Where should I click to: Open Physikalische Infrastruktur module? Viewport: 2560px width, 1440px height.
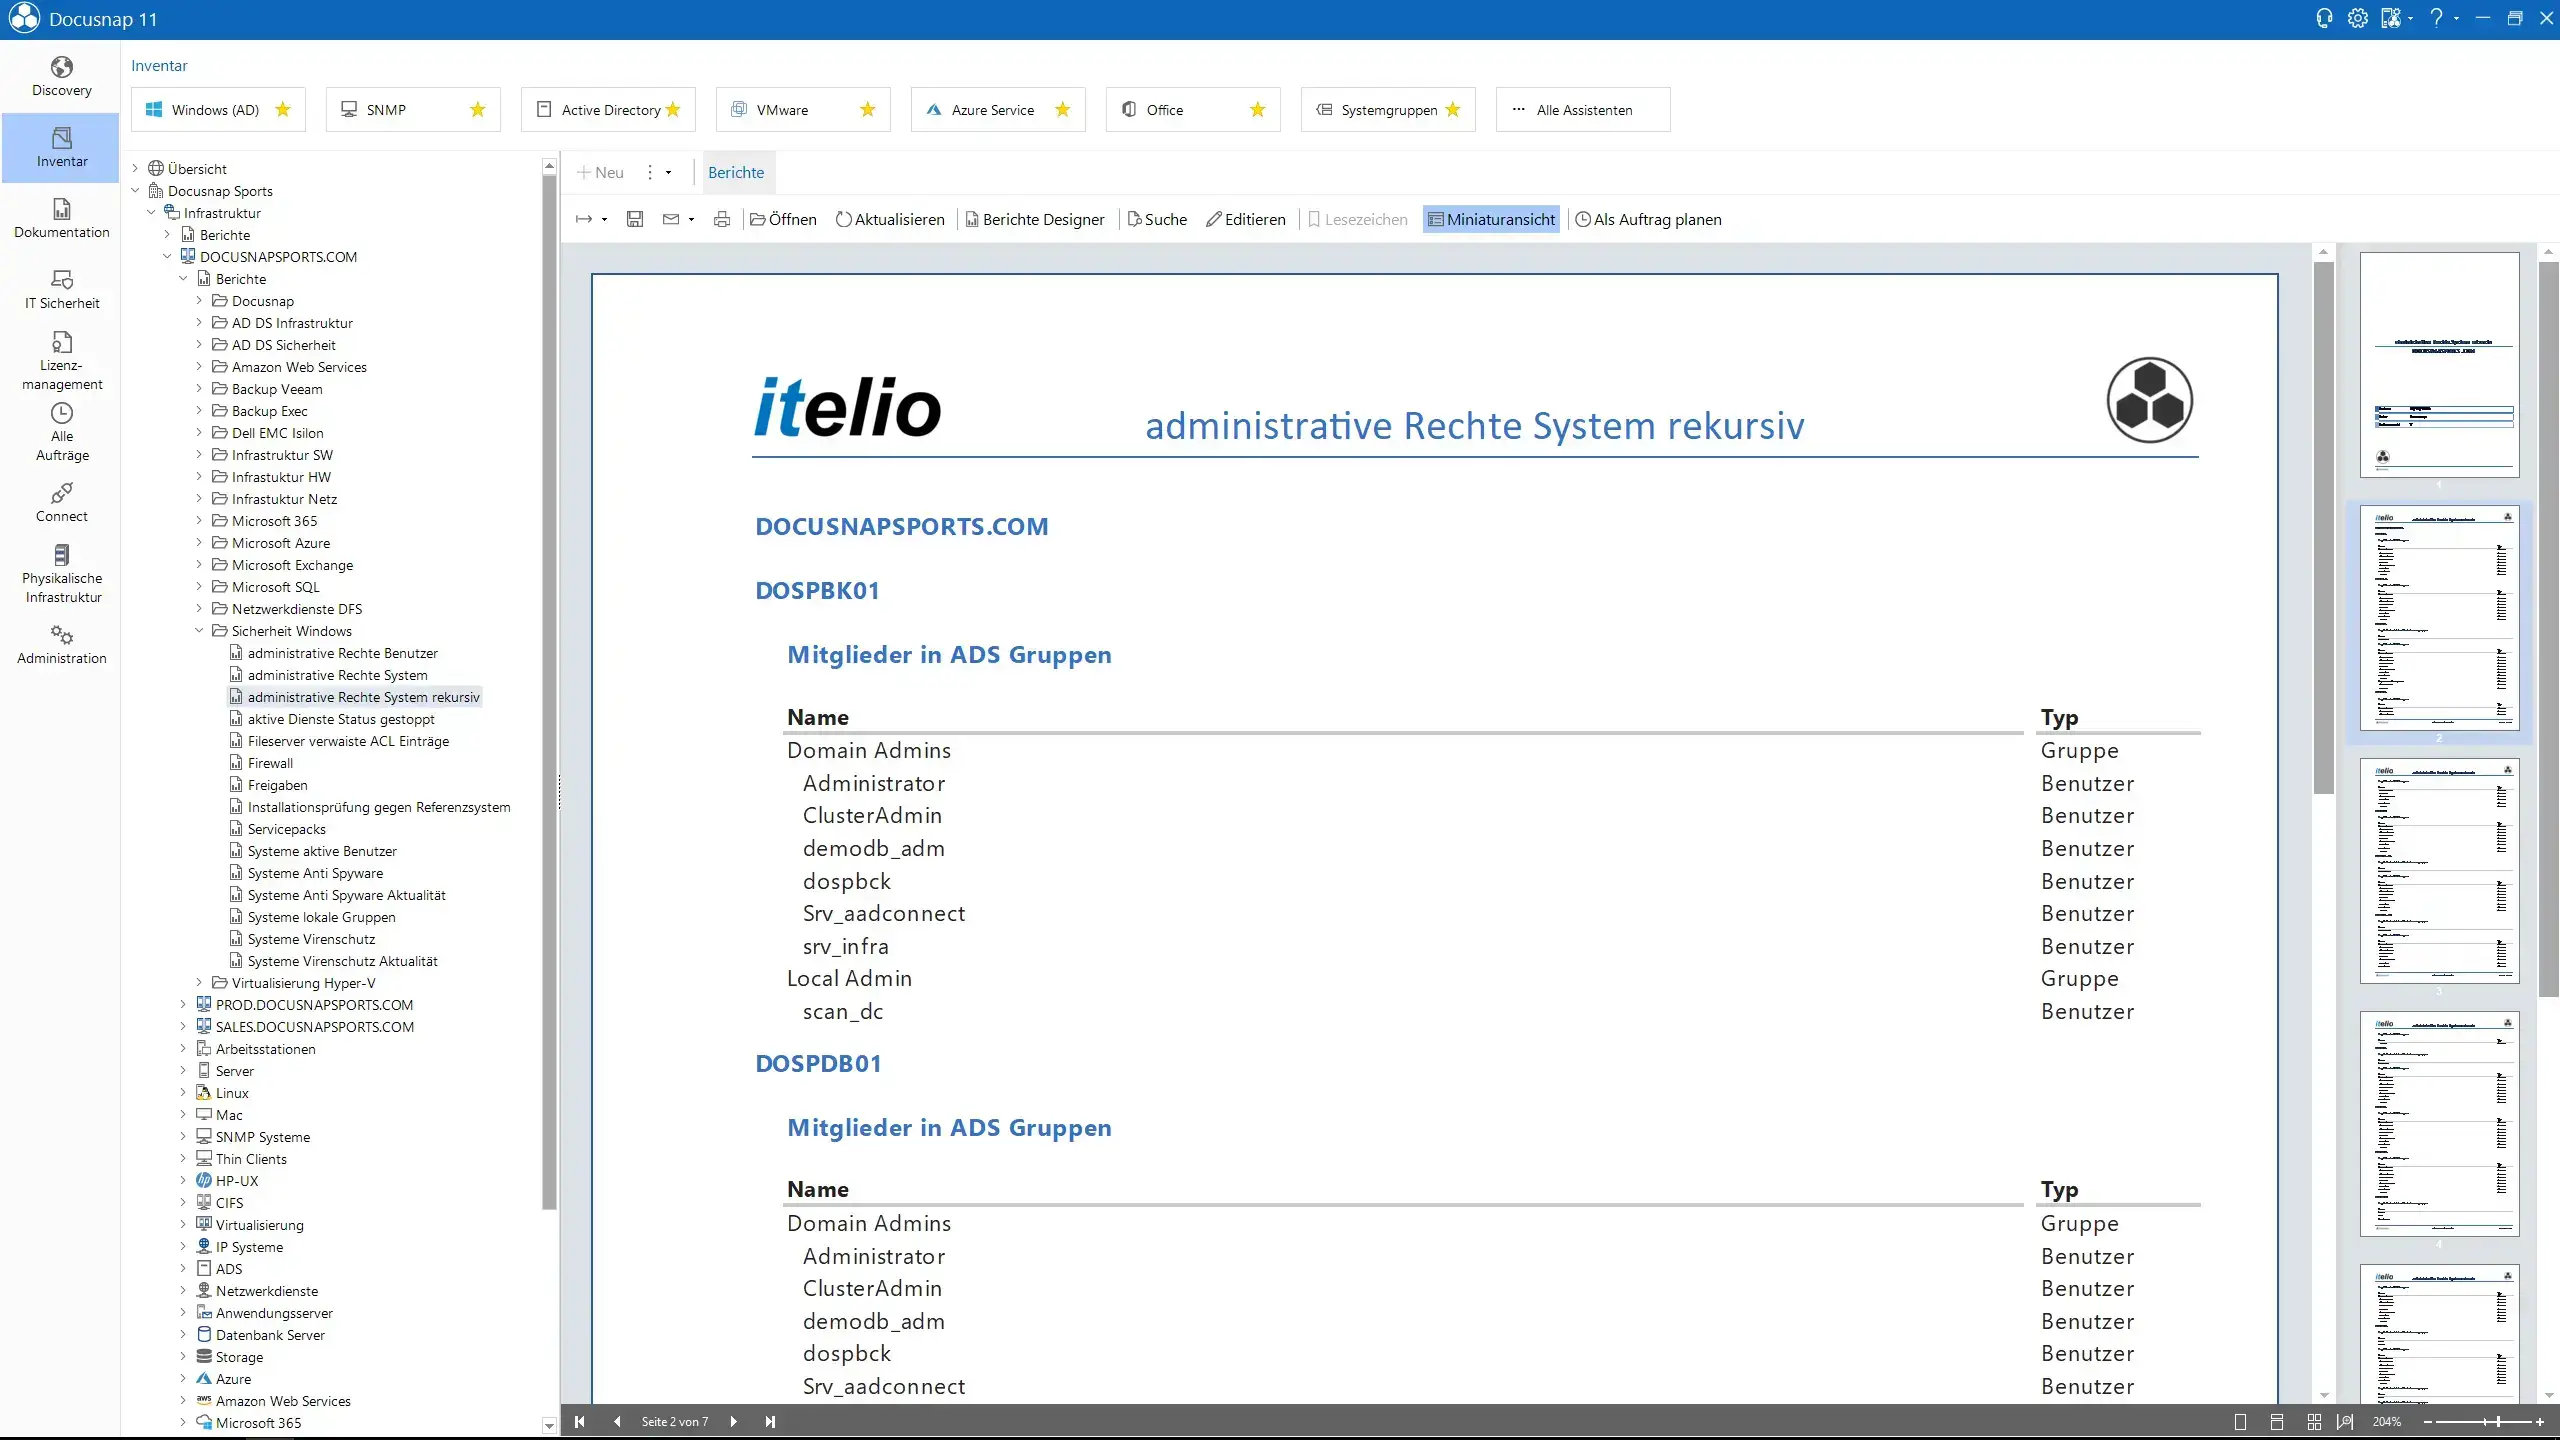click(62, 574)
